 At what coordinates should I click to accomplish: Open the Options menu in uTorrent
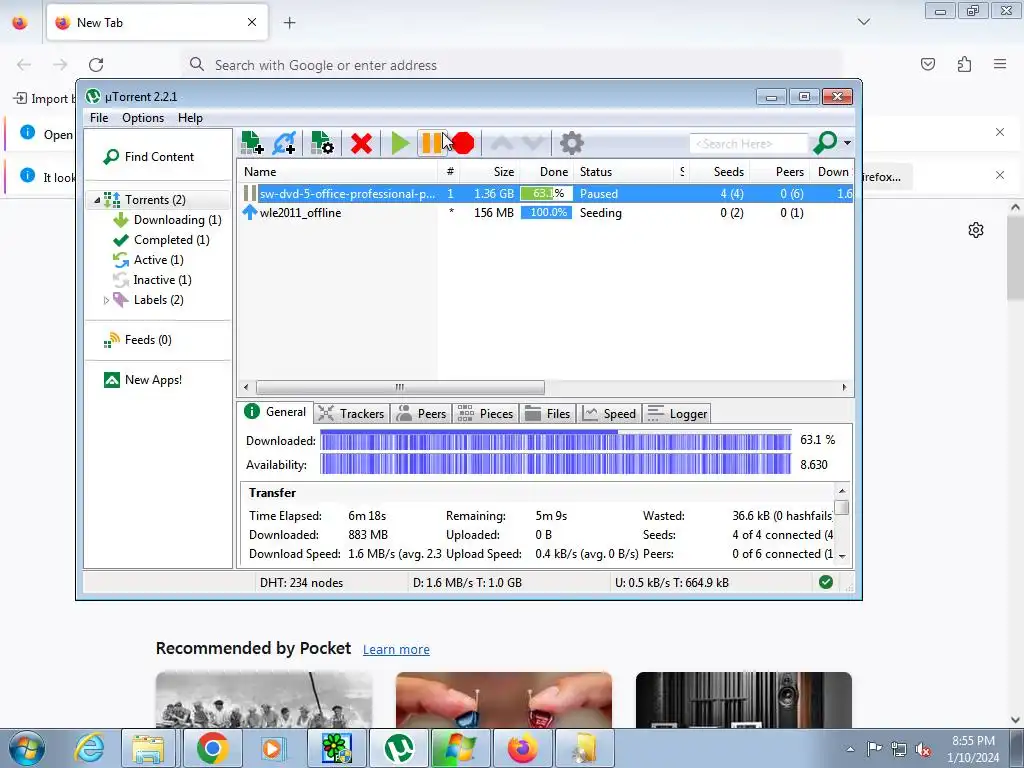pos(143,118)
